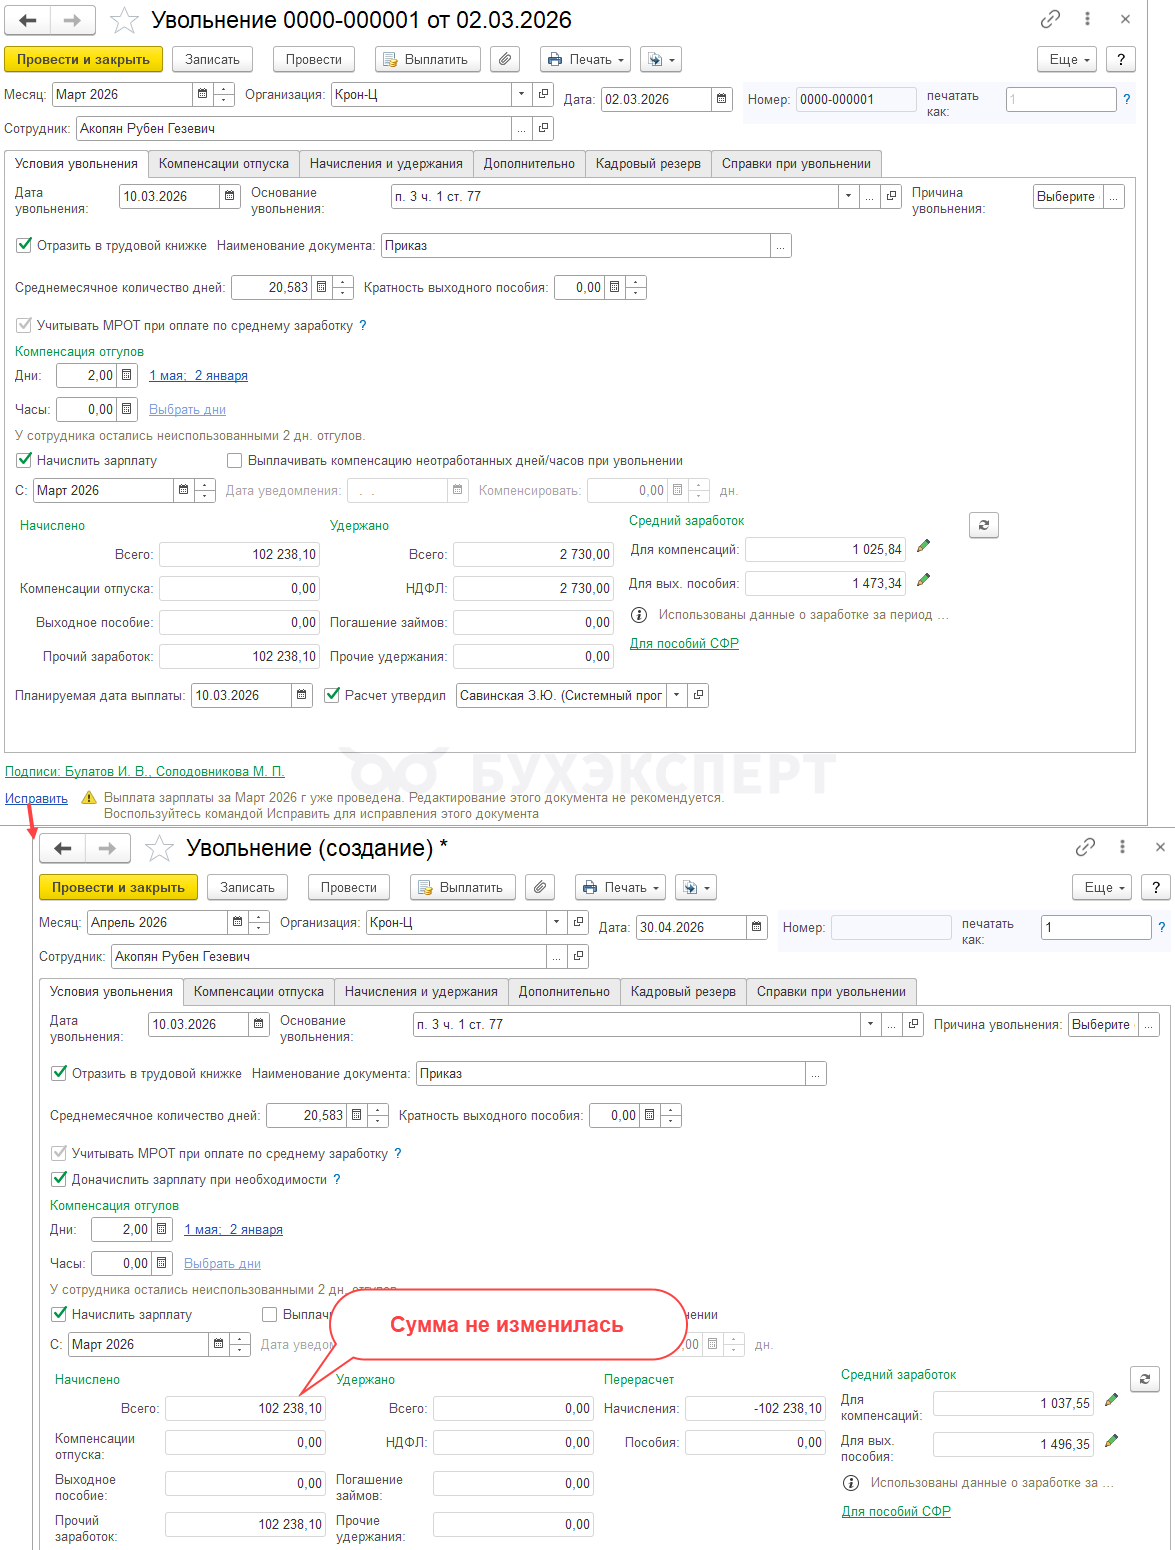Toggle Учитывать МРОТ checkbox in the bottom form

pyautogui.click(x=59, y=1153)
